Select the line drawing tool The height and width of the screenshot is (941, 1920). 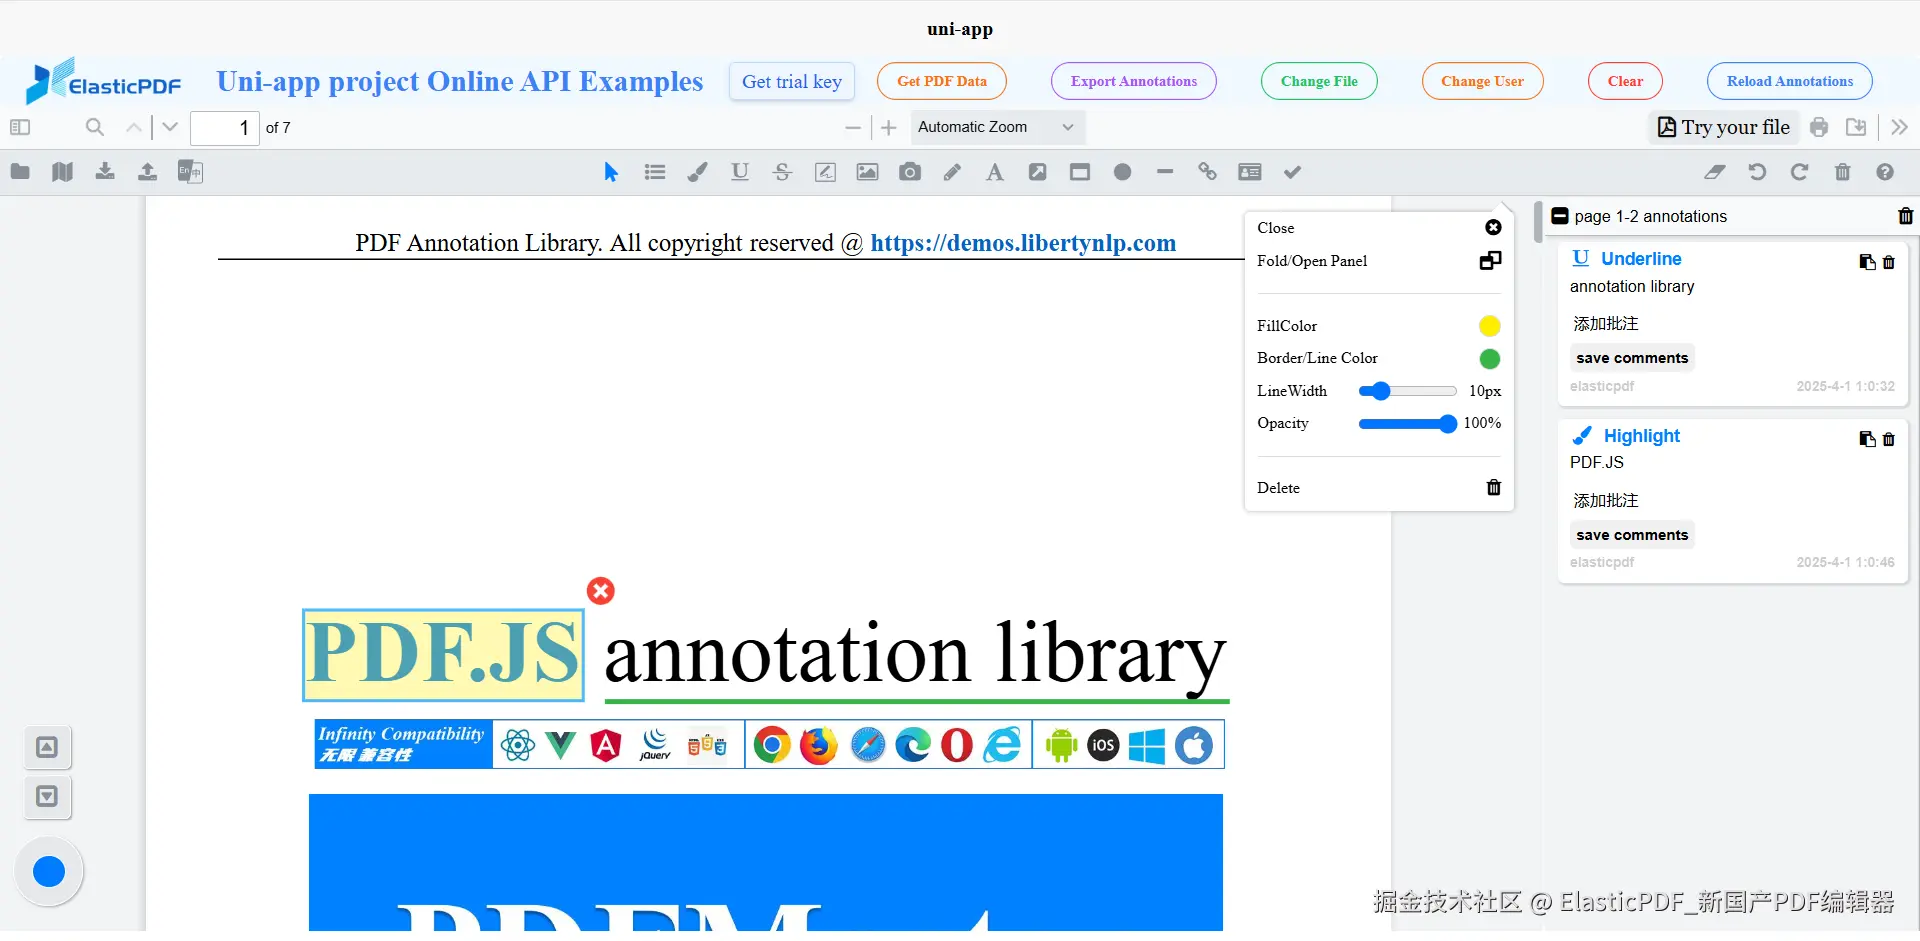[1165, 172]
